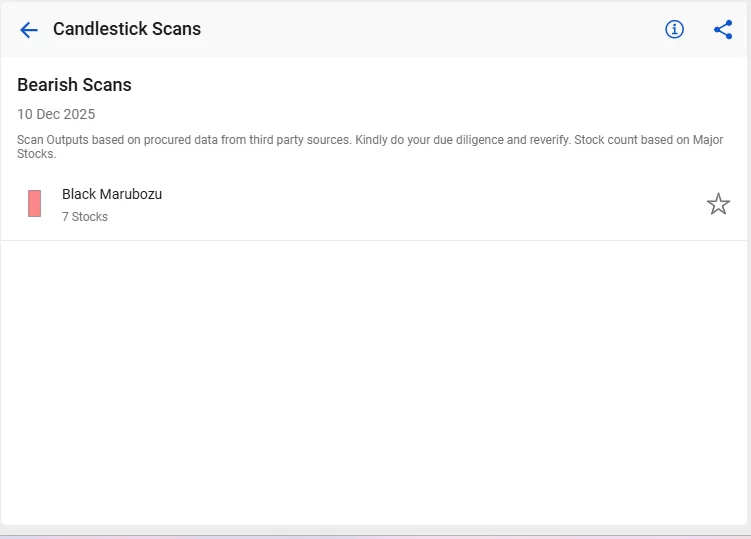
Task: Click the 'Candlestick Scans' page title
Action: pos(127,29)
